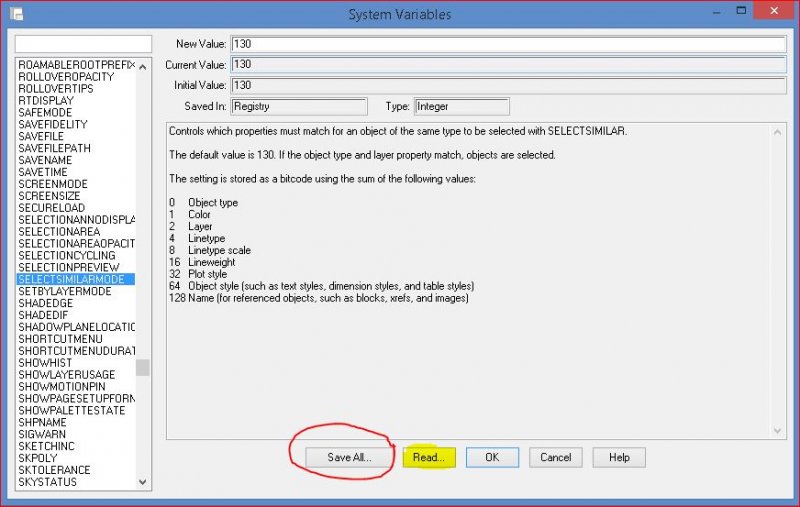Click the Type Integer field

(462, 107)
